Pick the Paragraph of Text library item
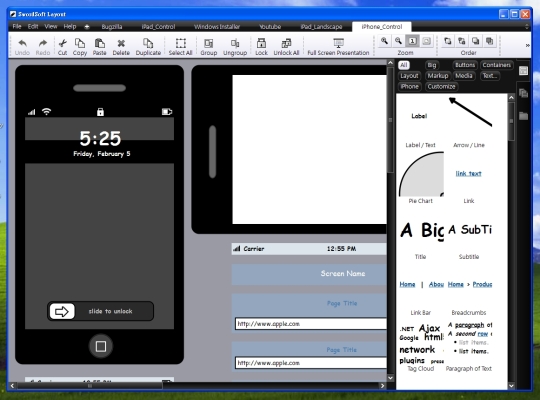The width and height of the screenshot is (540, 400). click(x=469, y=346)
